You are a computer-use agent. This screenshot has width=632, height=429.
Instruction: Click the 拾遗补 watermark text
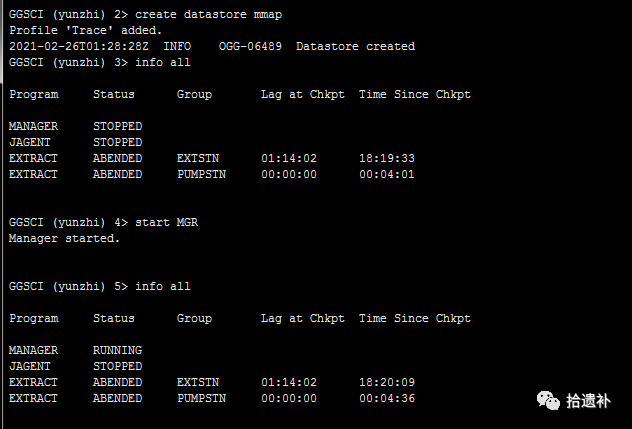pyautogui.click(x=588, y=401)
